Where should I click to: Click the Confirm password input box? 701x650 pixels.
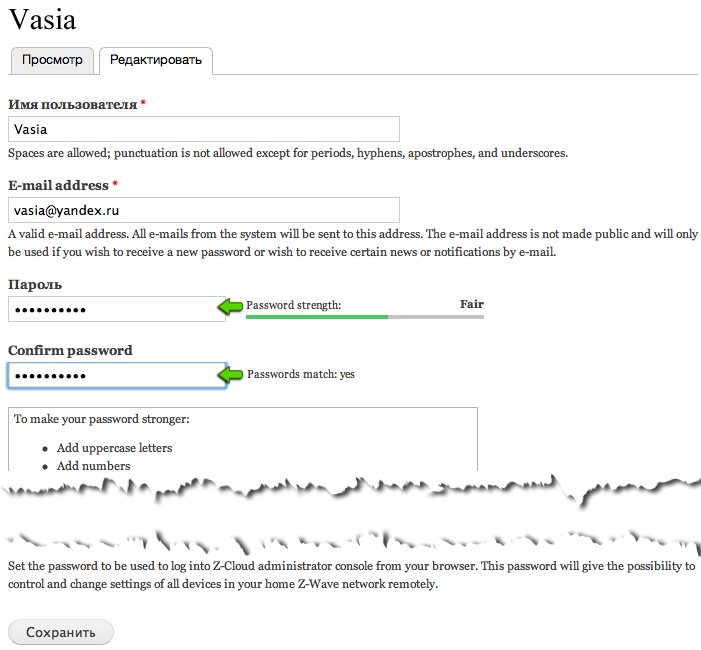click(x=116, y=375)
